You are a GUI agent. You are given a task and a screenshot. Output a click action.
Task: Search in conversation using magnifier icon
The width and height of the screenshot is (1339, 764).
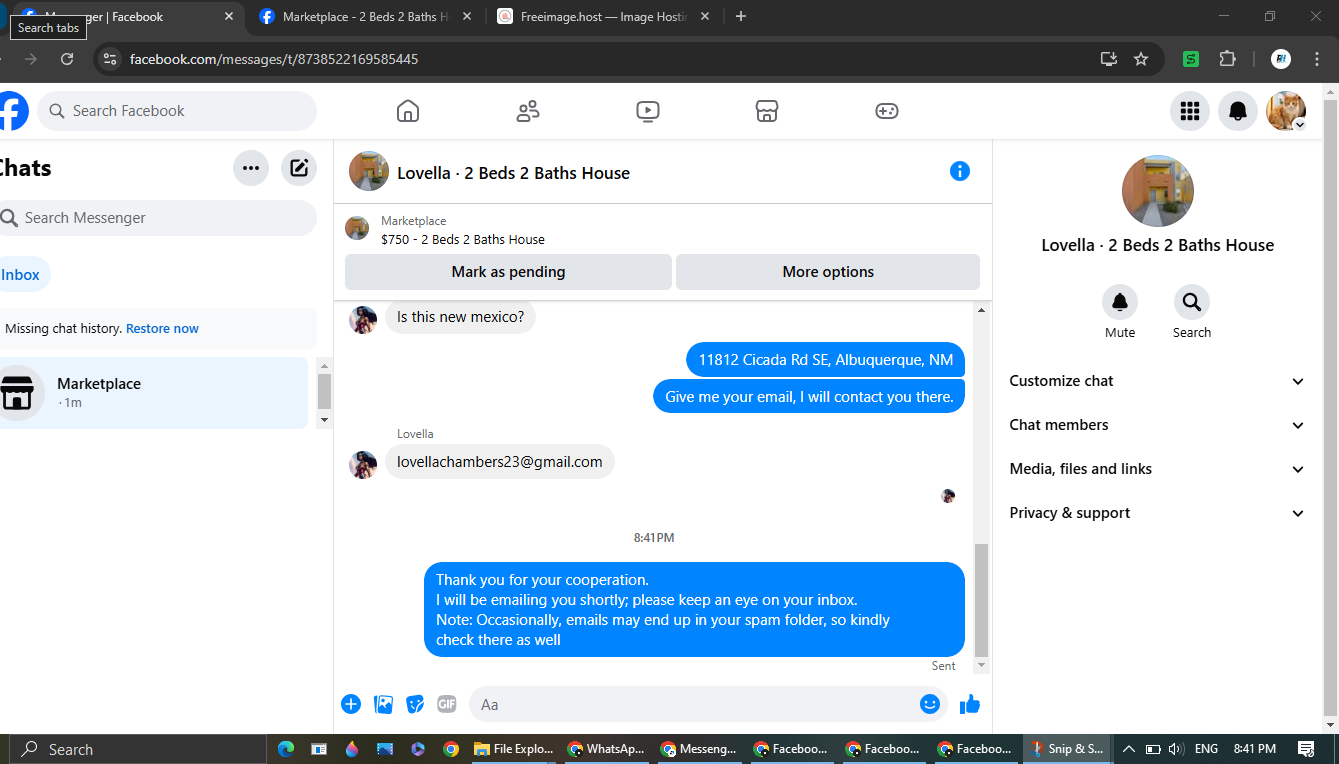tap(1192, 302)
